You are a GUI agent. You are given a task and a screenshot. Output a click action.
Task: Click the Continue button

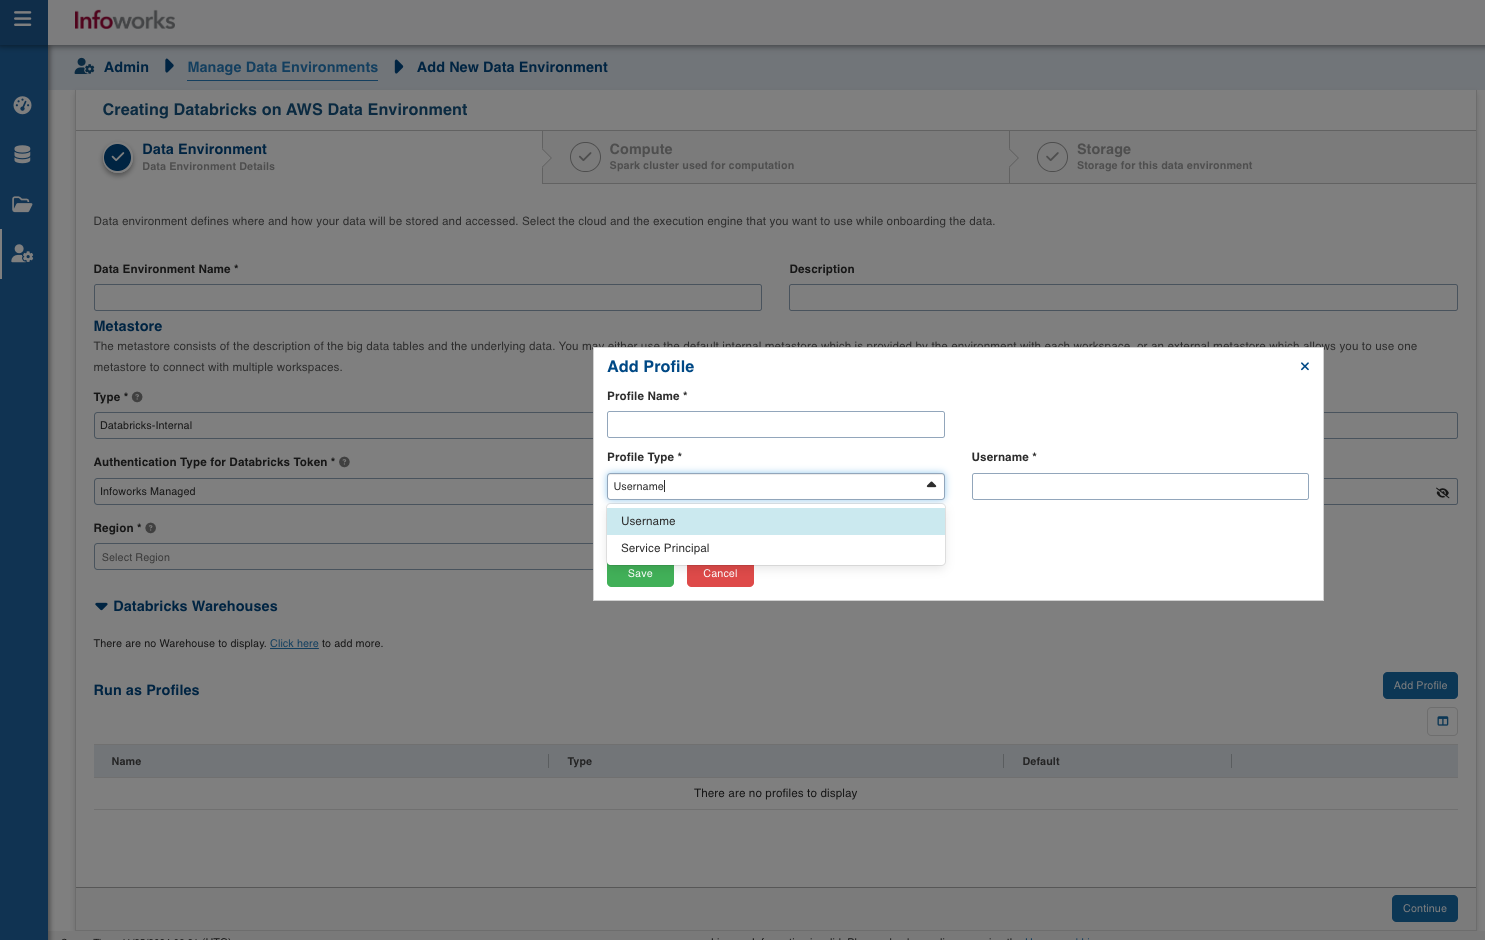(x=1424, y=908)
